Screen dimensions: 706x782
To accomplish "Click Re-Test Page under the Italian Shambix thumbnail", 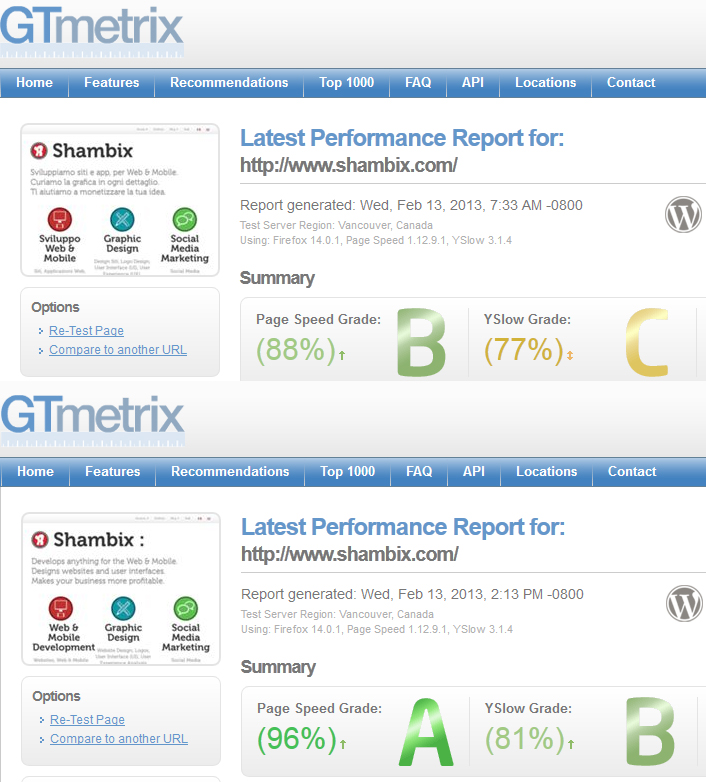I will pyautogui.click(x=86, y=331).
